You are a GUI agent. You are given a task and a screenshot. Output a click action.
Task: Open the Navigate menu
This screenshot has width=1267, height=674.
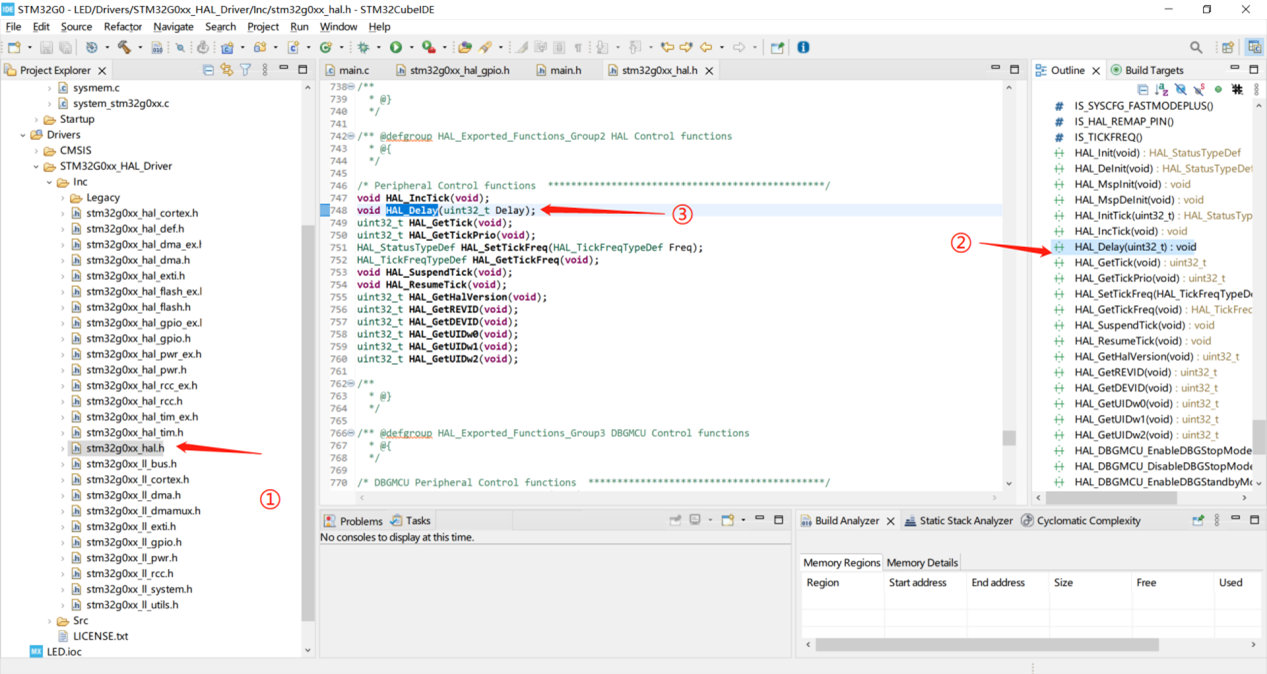coord(174,27)
